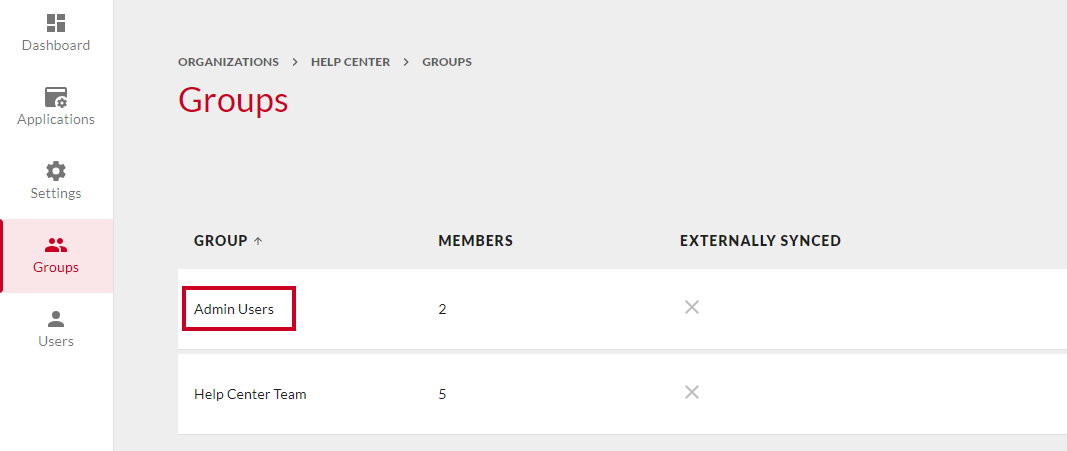Sort by EXTERNALLY SYNCED column header
Viewport: 1067px width, 451px height.
tap(760, 241)
